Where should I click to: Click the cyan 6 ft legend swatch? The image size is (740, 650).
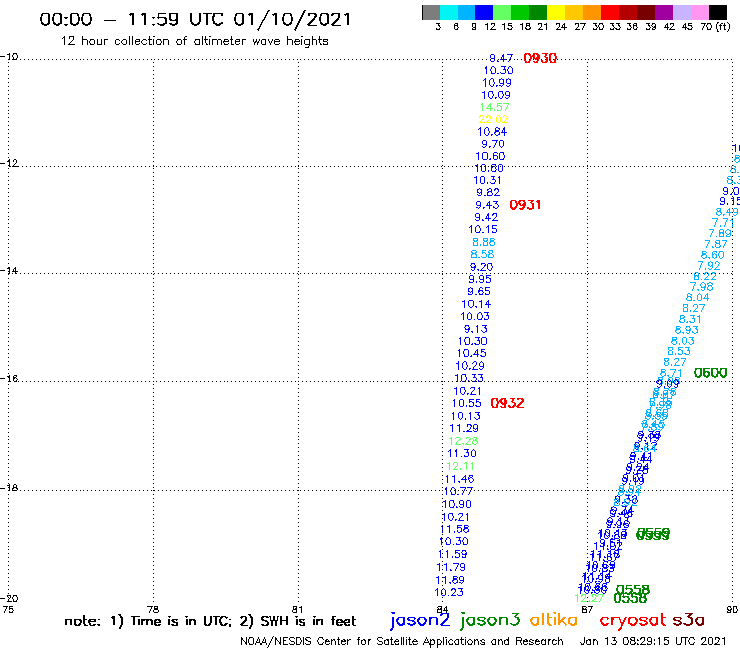[x=448, y=12]
